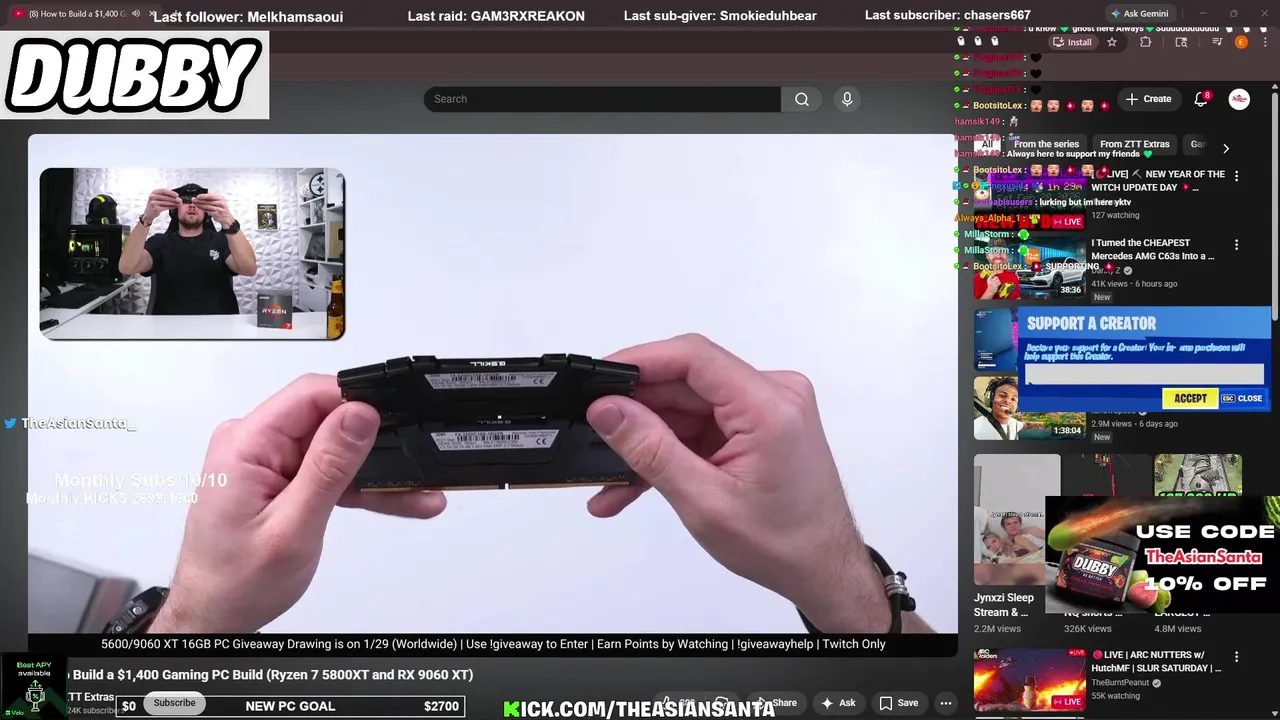The width and height of the screenshot is (1280, 720).
Task: Open I Turned the CHEAPEST Mercedes title
Action: click(x=1153, y=249)
